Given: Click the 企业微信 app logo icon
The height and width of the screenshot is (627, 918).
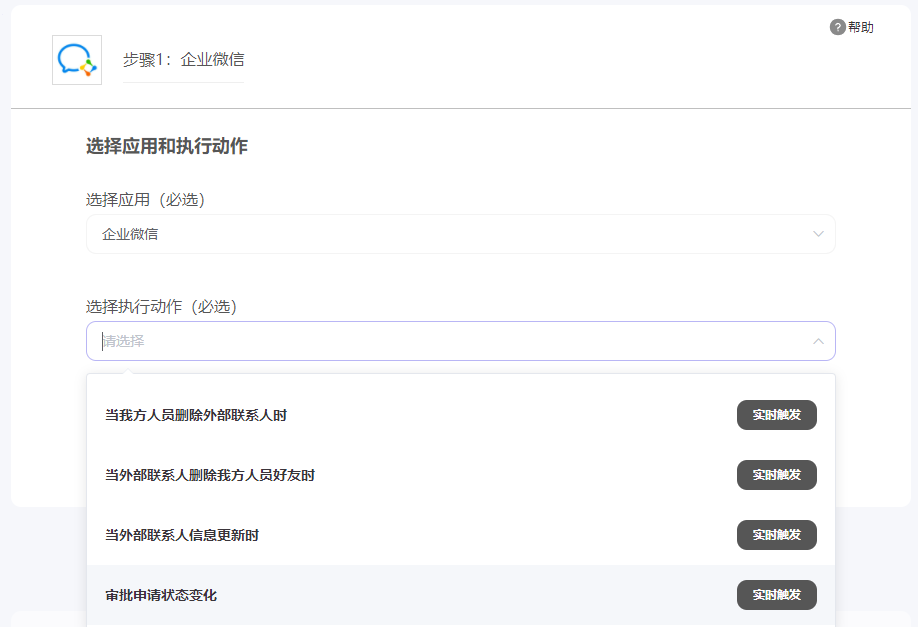Looking at the screenshot, I should pos(77,60).
